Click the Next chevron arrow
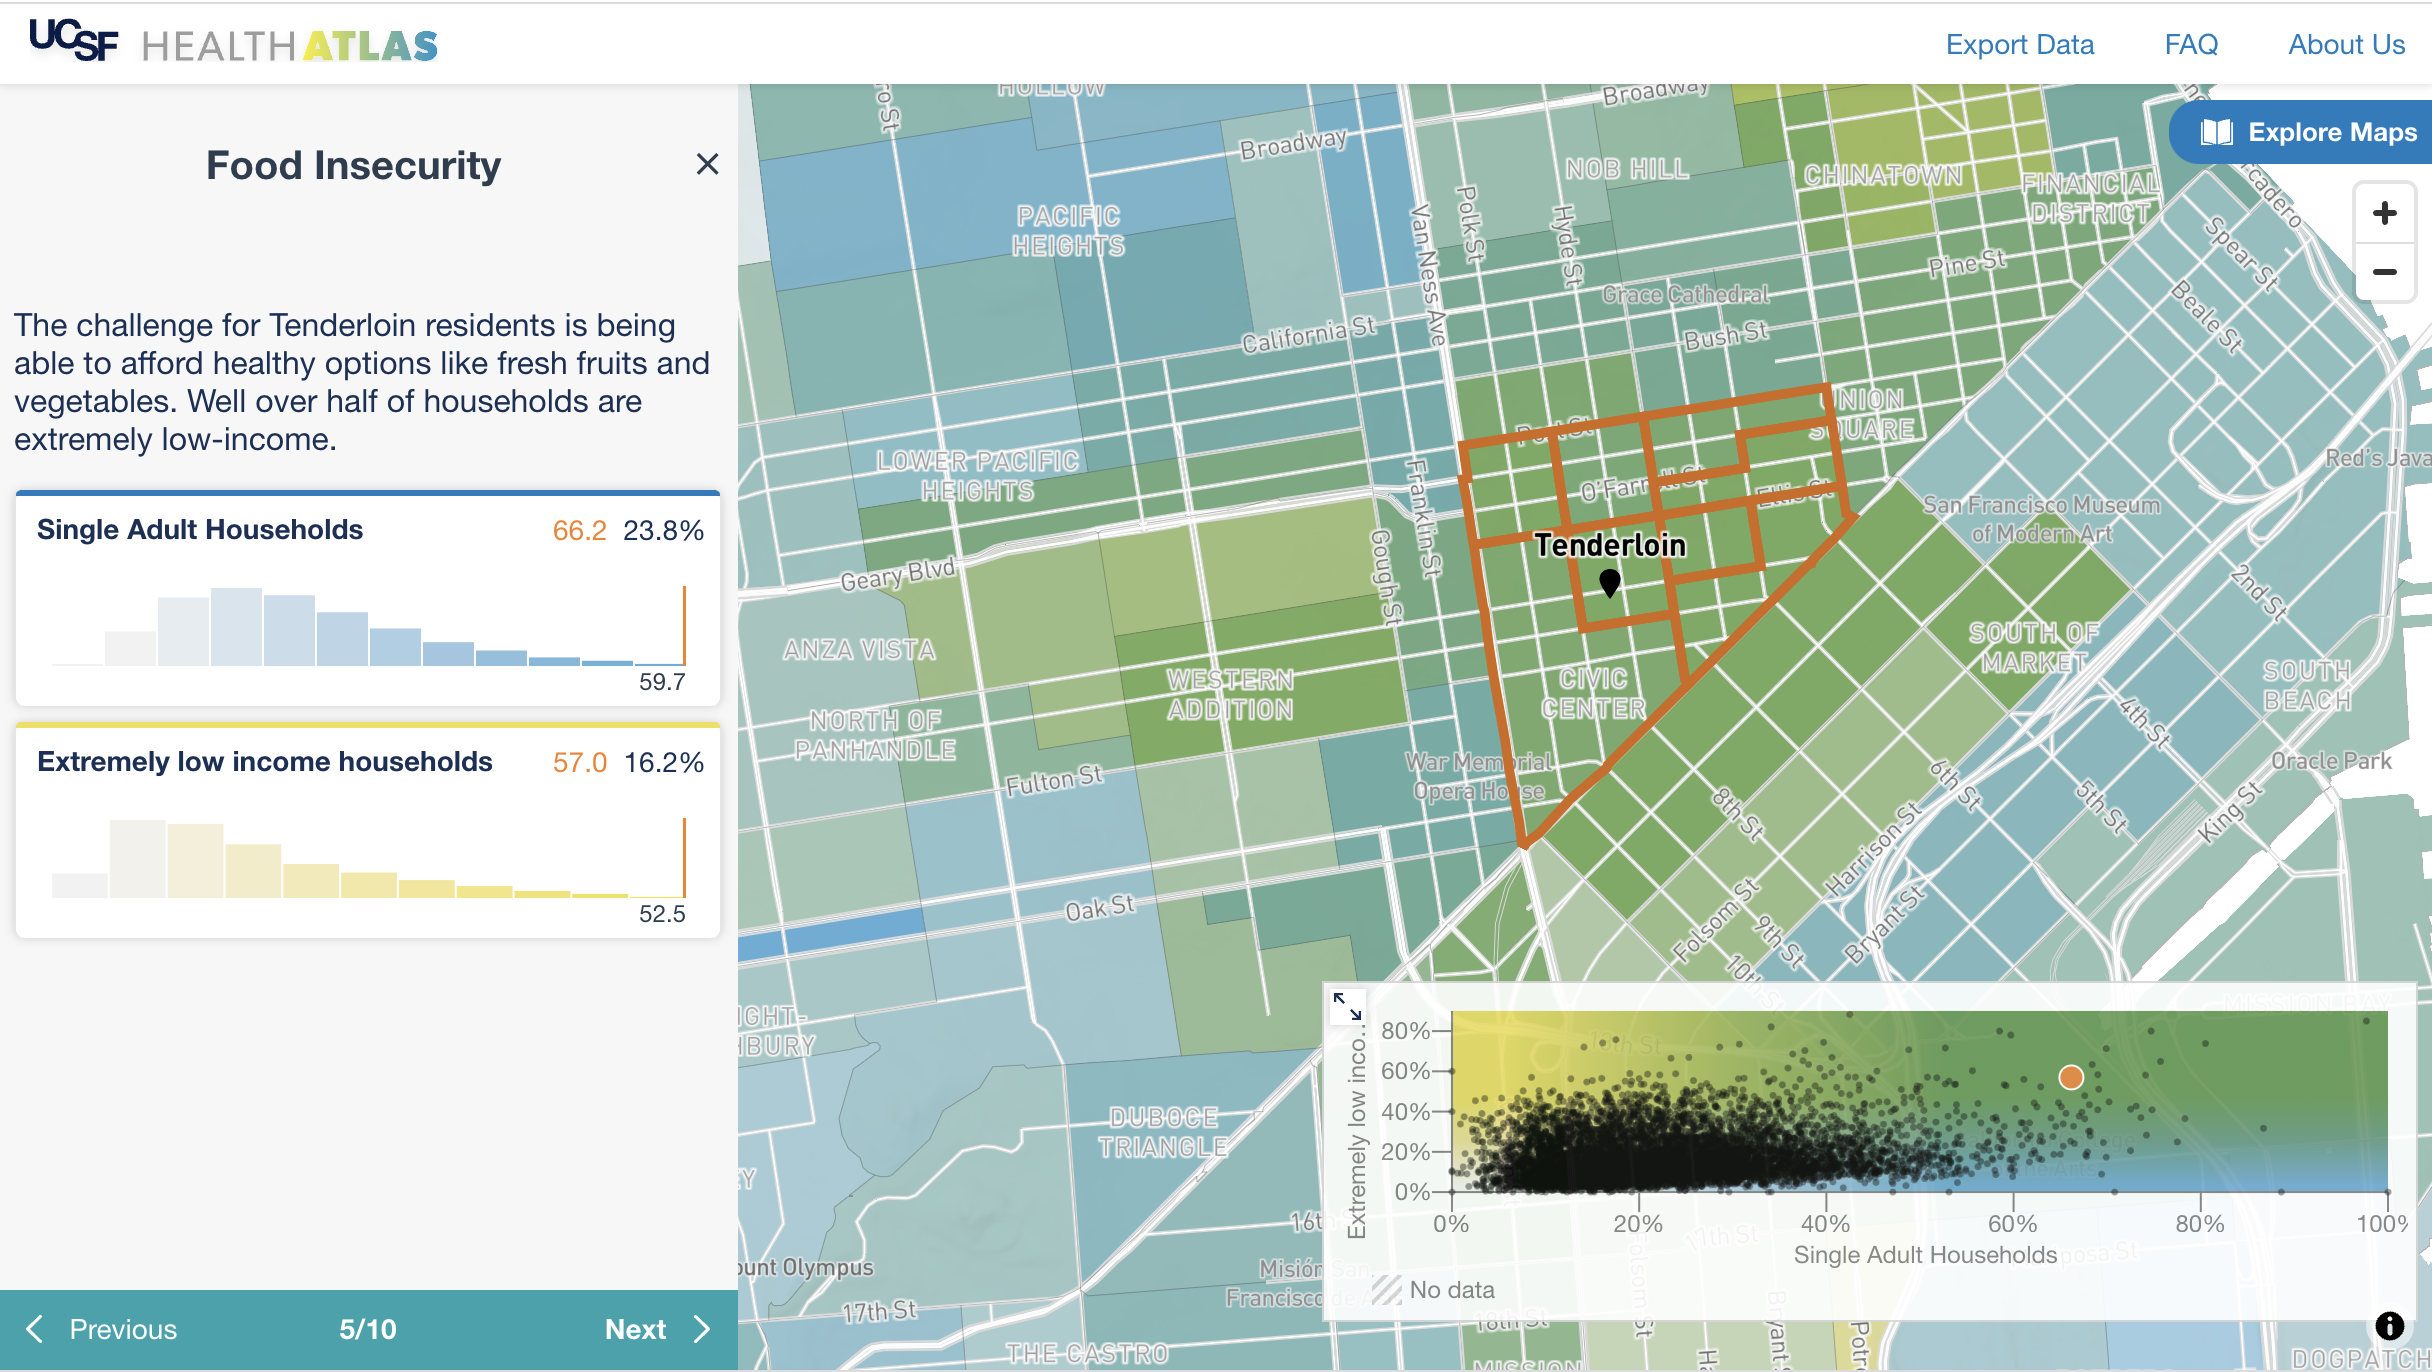This screenshot has width=2432, height=1372. click(702, 1329)
